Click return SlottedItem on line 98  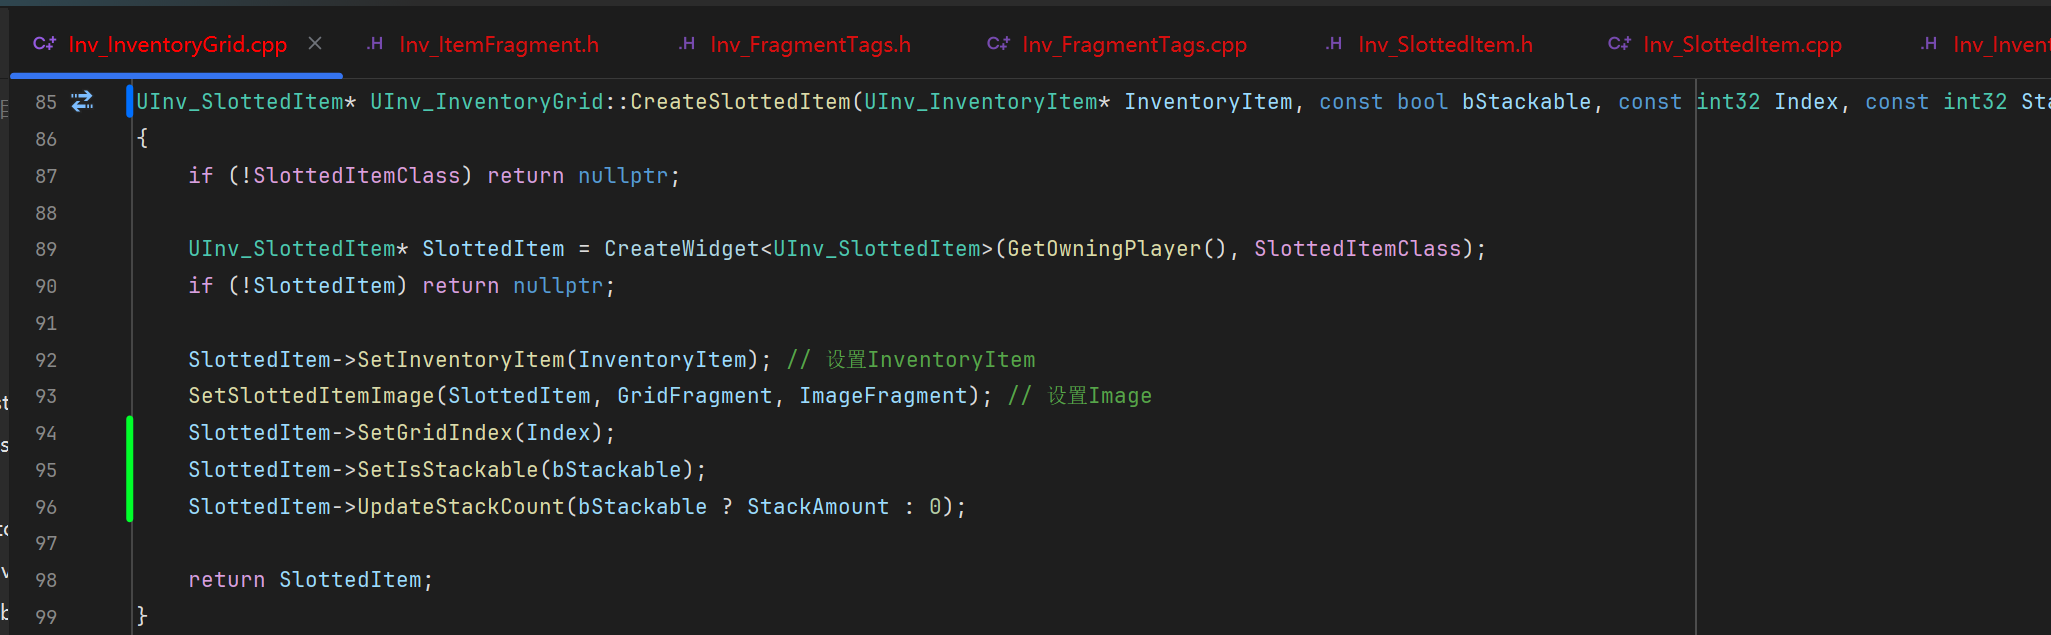310,580
